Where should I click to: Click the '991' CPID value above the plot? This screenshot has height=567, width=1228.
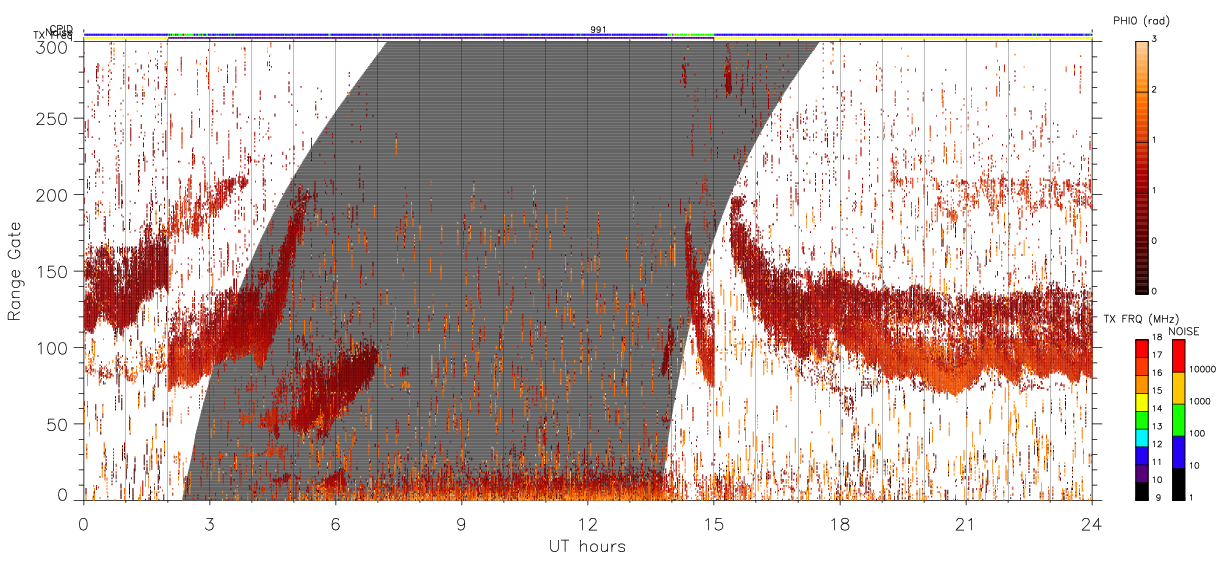(x=598, y=29)
